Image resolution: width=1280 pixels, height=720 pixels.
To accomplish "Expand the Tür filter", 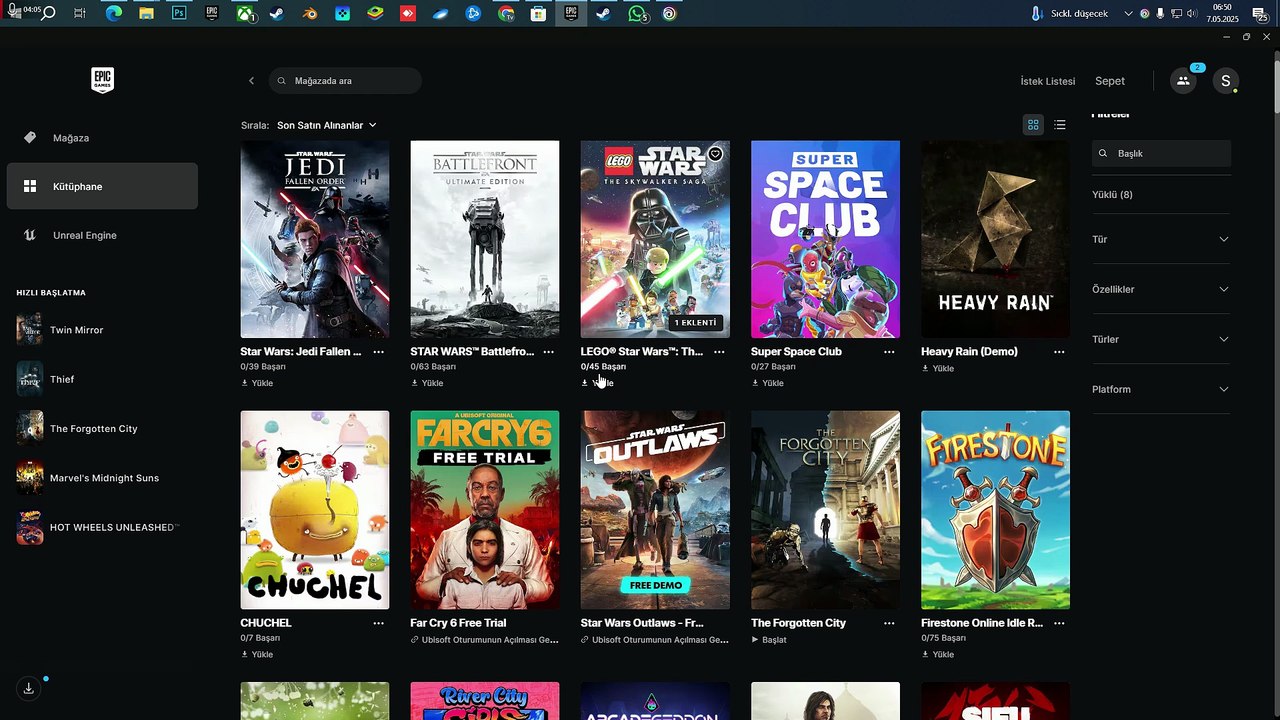I will click(x=1161, y=239).
